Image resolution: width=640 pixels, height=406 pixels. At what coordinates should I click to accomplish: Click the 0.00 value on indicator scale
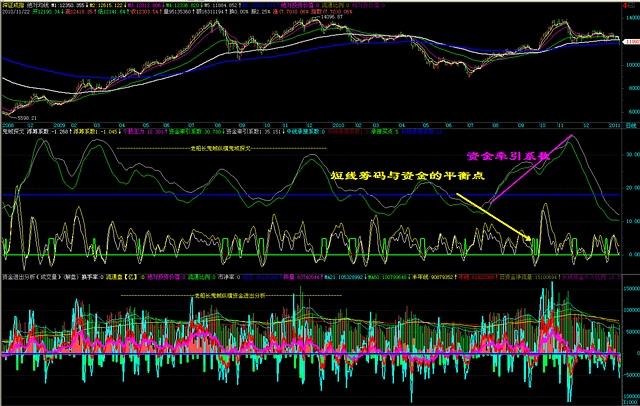coord(633,254)
